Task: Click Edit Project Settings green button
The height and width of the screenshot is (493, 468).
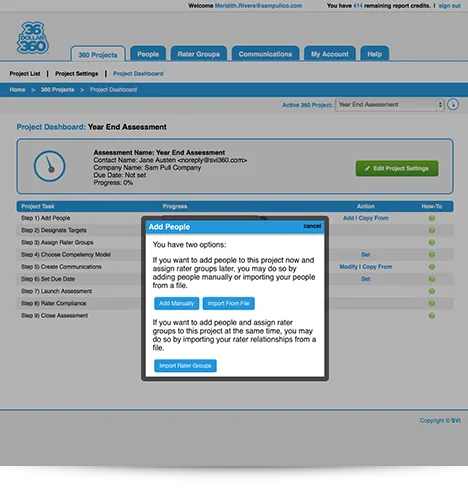Action: [397, 168]
